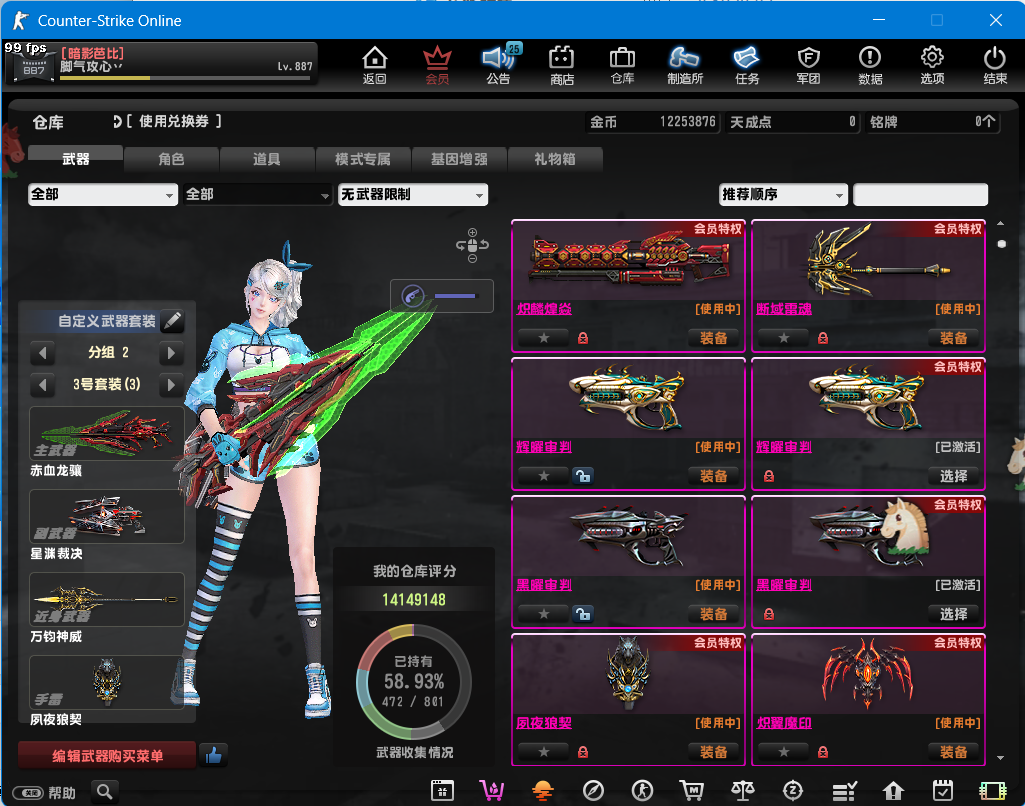
Task: Toggle blue unlock icon on first 辉耀审判
Action: (x=582, y=476)
